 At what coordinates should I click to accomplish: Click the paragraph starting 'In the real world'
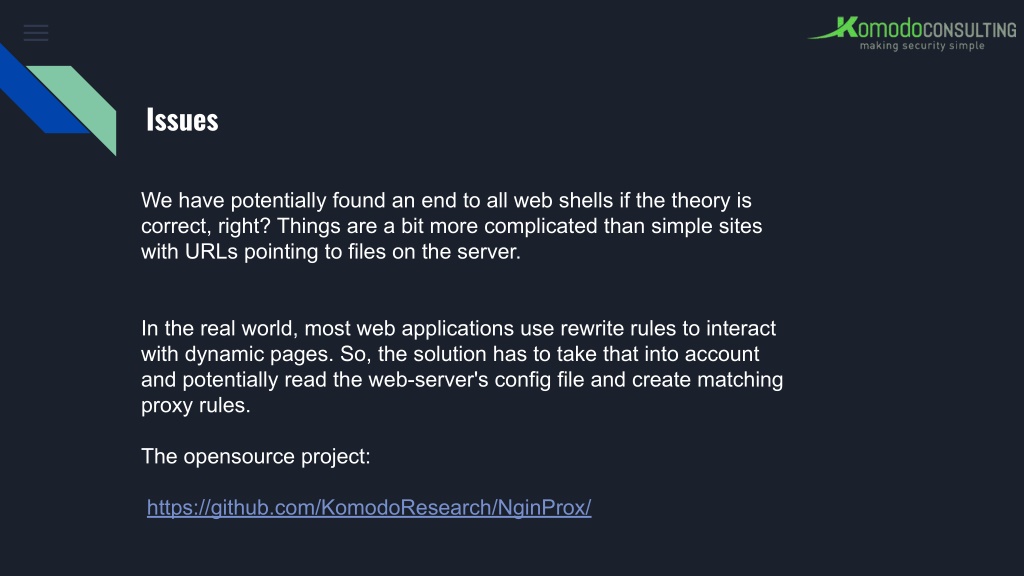pos(462,366)
